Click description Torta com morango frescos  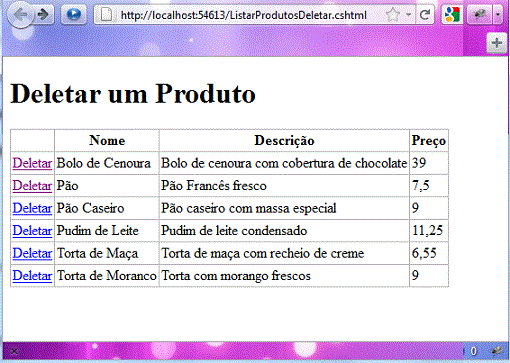(x=236, y=276)
